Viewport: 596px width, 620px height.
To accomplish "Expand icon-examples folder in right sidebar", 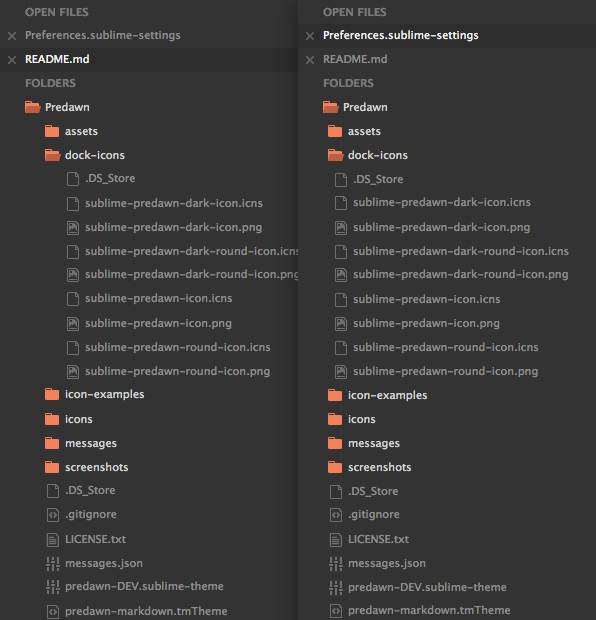I will coord(335,395).
